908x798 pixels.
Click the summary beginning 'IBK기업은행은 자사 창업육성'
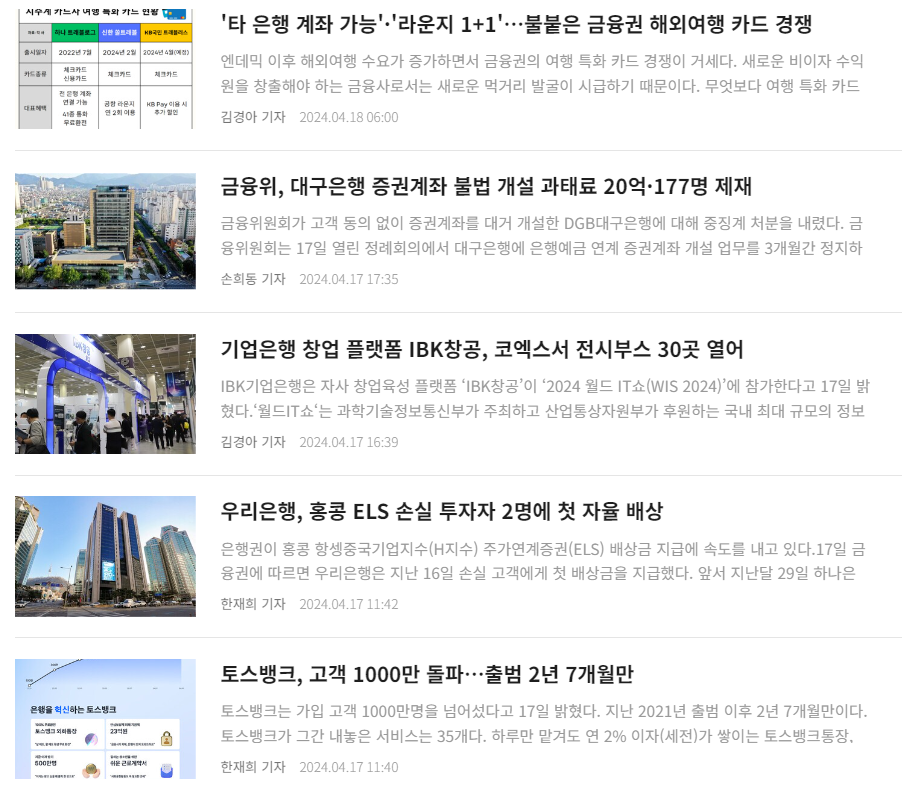click(x=545, y=398)
